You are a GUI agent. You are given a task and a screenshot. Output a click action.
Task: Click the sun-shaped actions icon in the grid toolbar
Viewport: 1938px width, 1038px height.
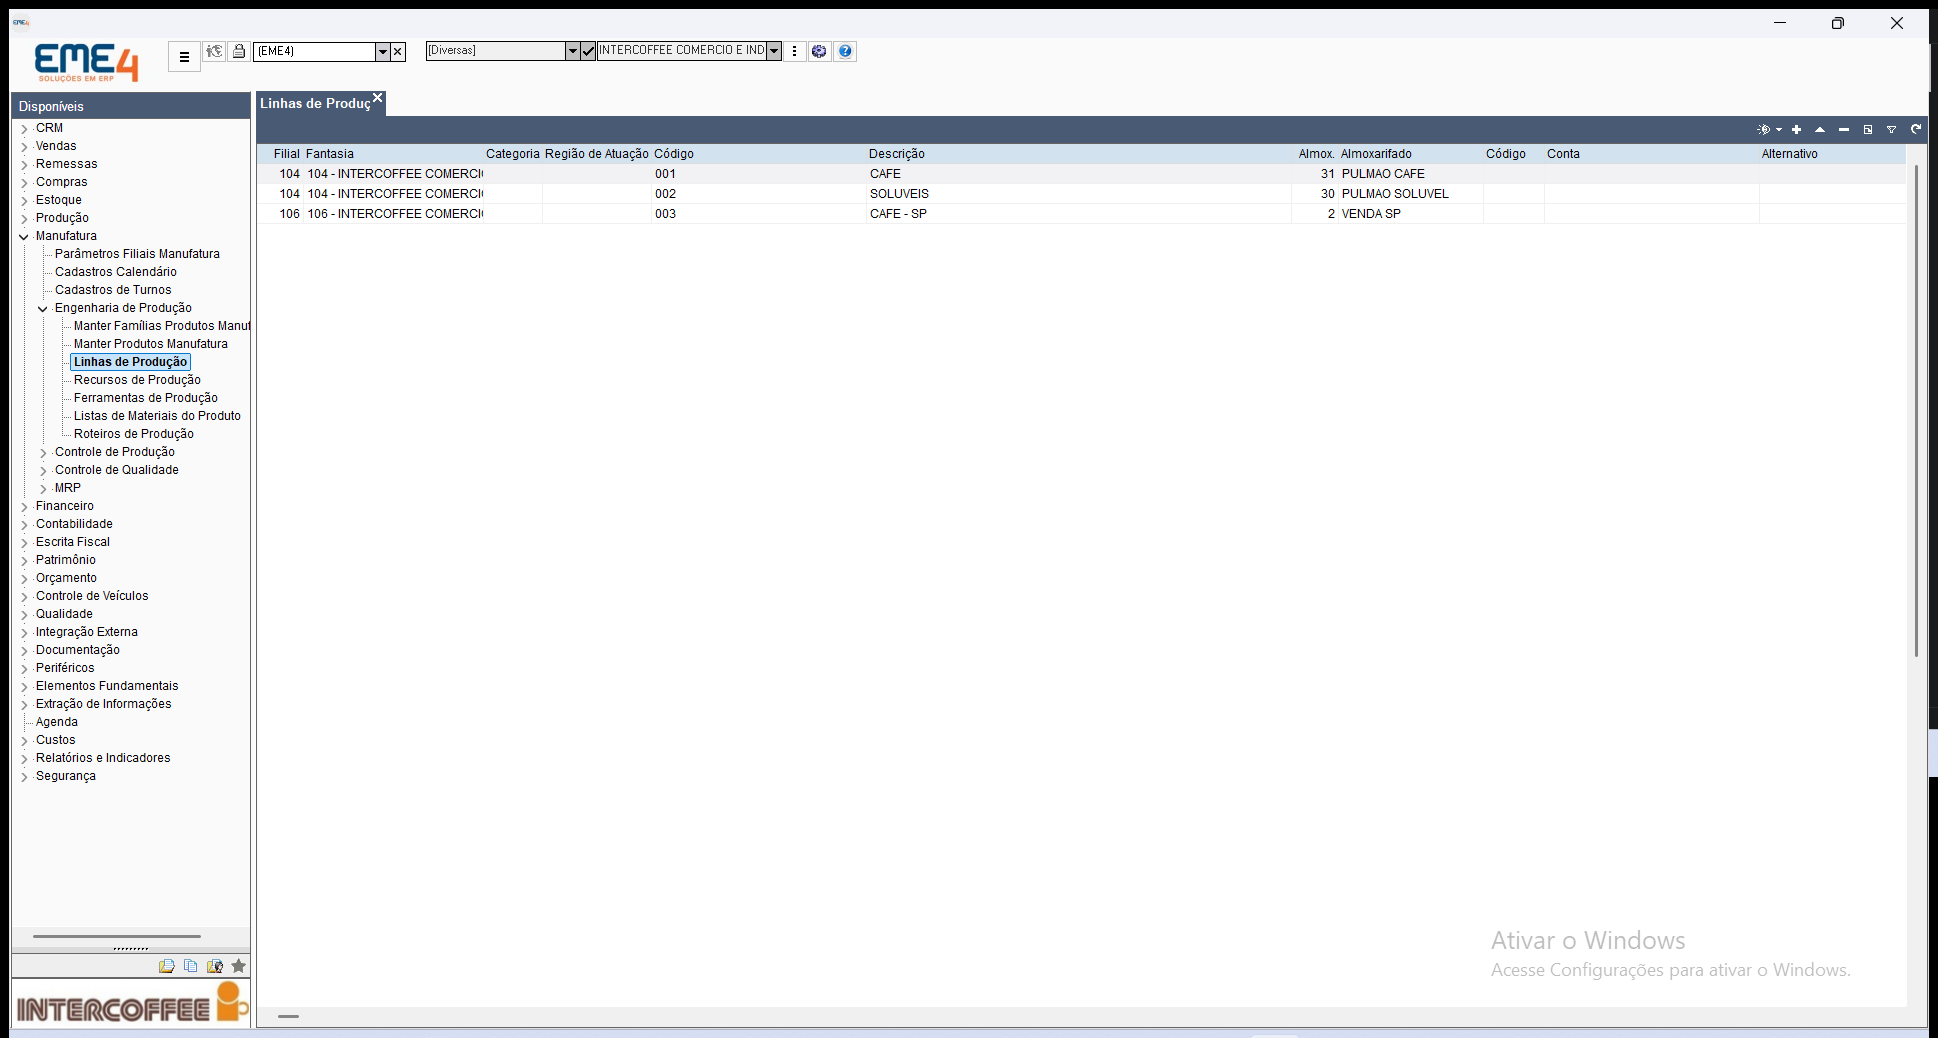tap(1764, 129)
